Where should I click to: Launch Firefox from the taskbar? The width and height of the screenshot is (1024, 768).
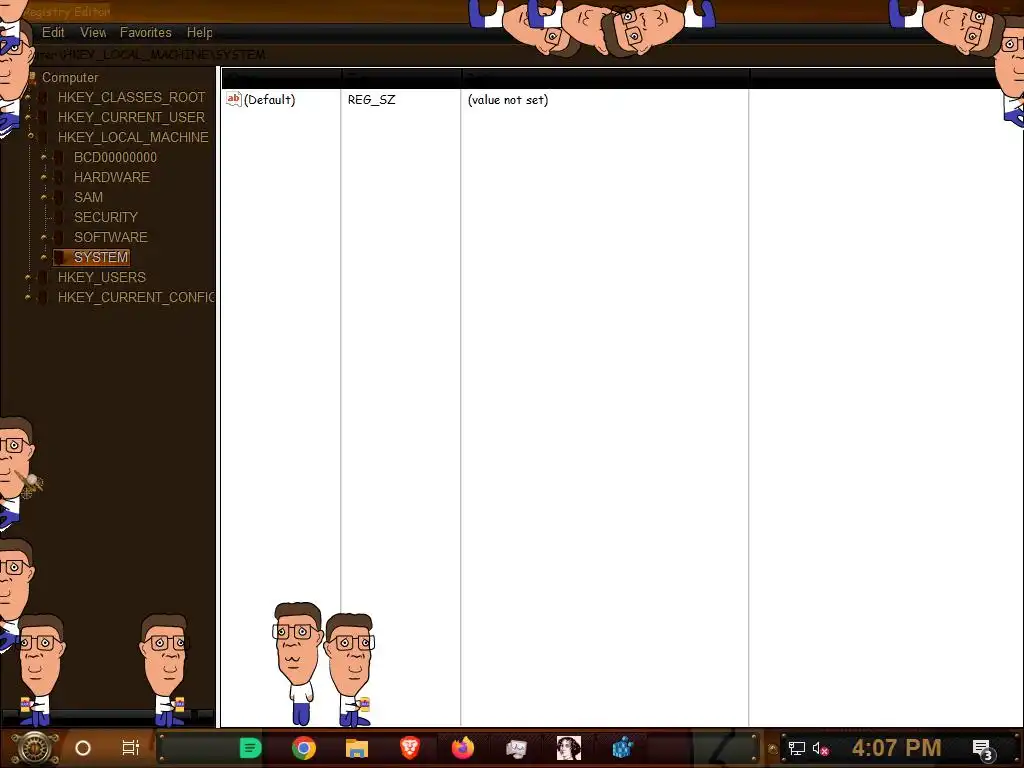(463, 748)
